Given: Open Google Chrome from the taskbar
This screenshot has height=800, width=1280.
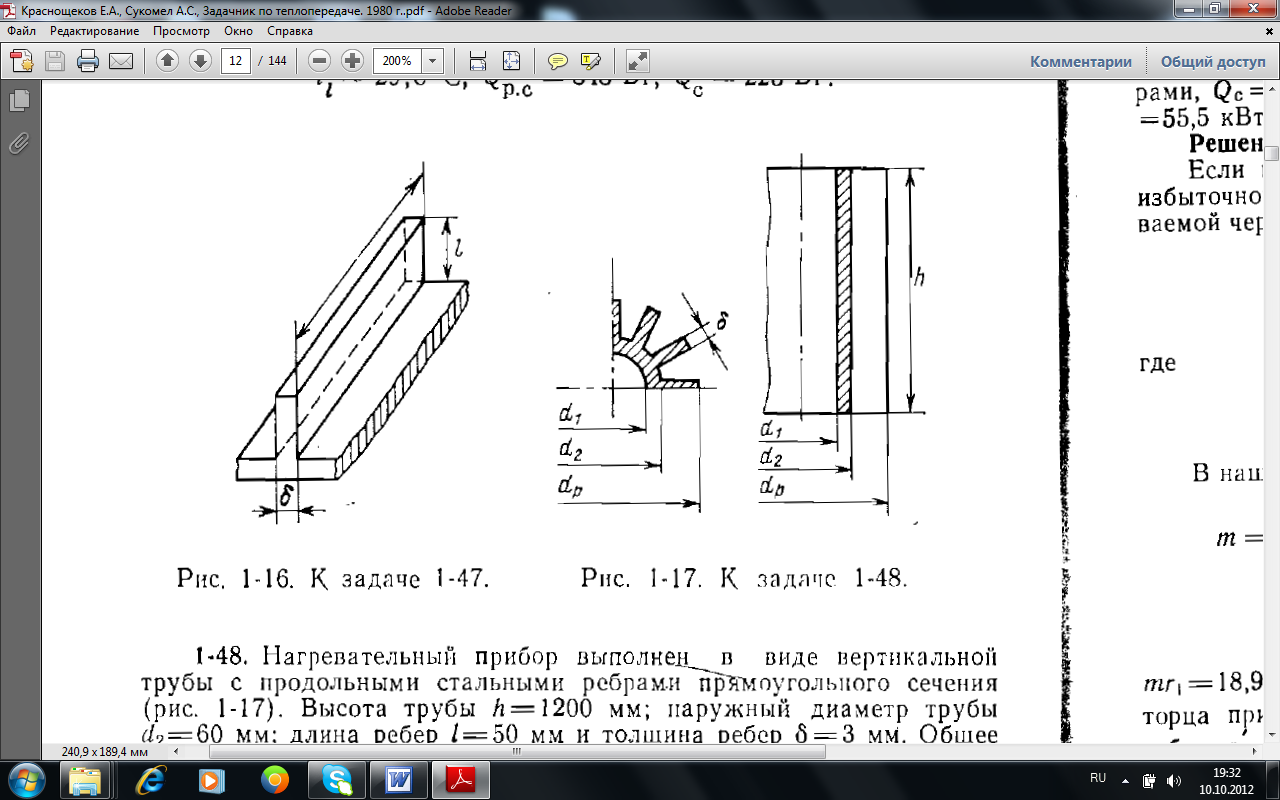Looking at the screenshot, I should (x=274, y=779).
